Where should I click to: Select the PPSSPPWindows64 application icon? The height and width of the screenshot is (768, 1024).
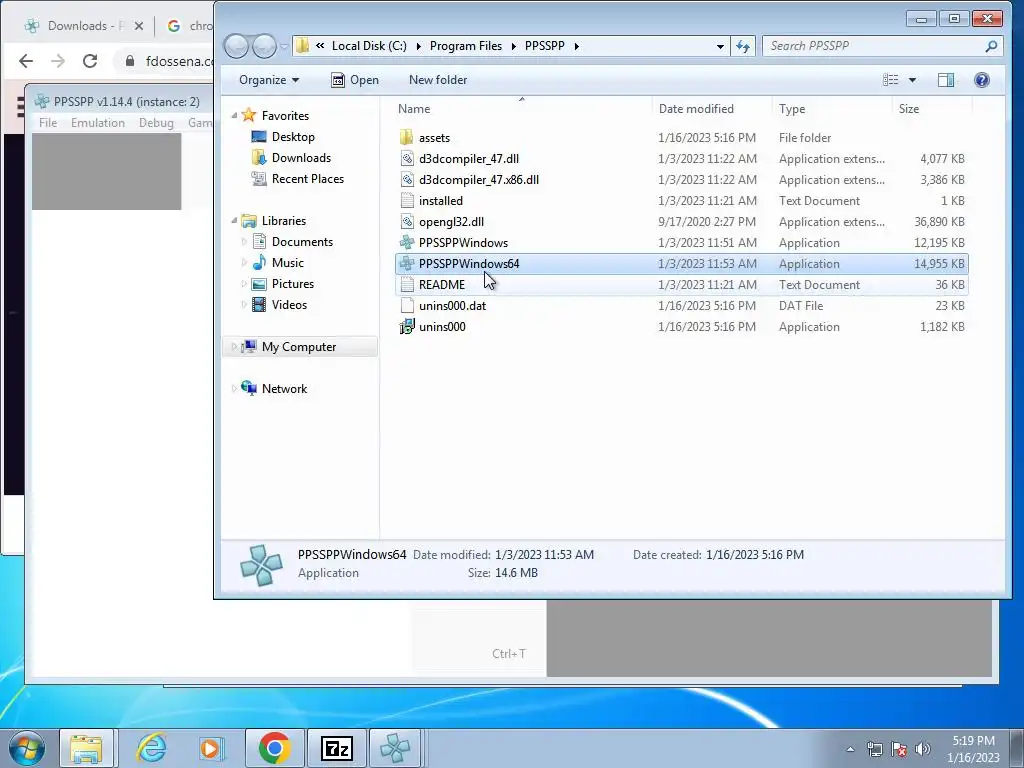(407, 263)
